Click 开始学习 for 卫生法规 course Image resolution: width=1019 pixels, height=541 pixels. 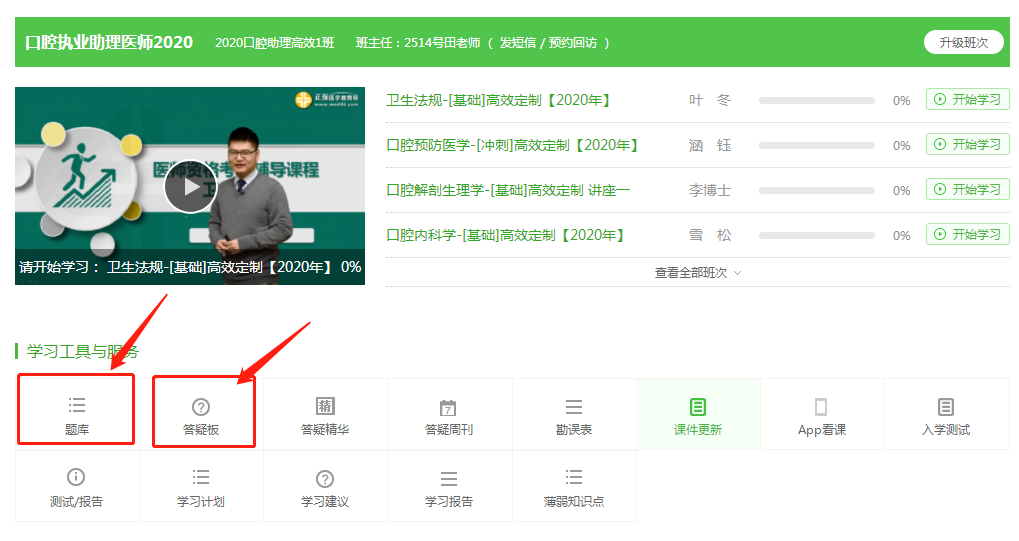point(967,100)
